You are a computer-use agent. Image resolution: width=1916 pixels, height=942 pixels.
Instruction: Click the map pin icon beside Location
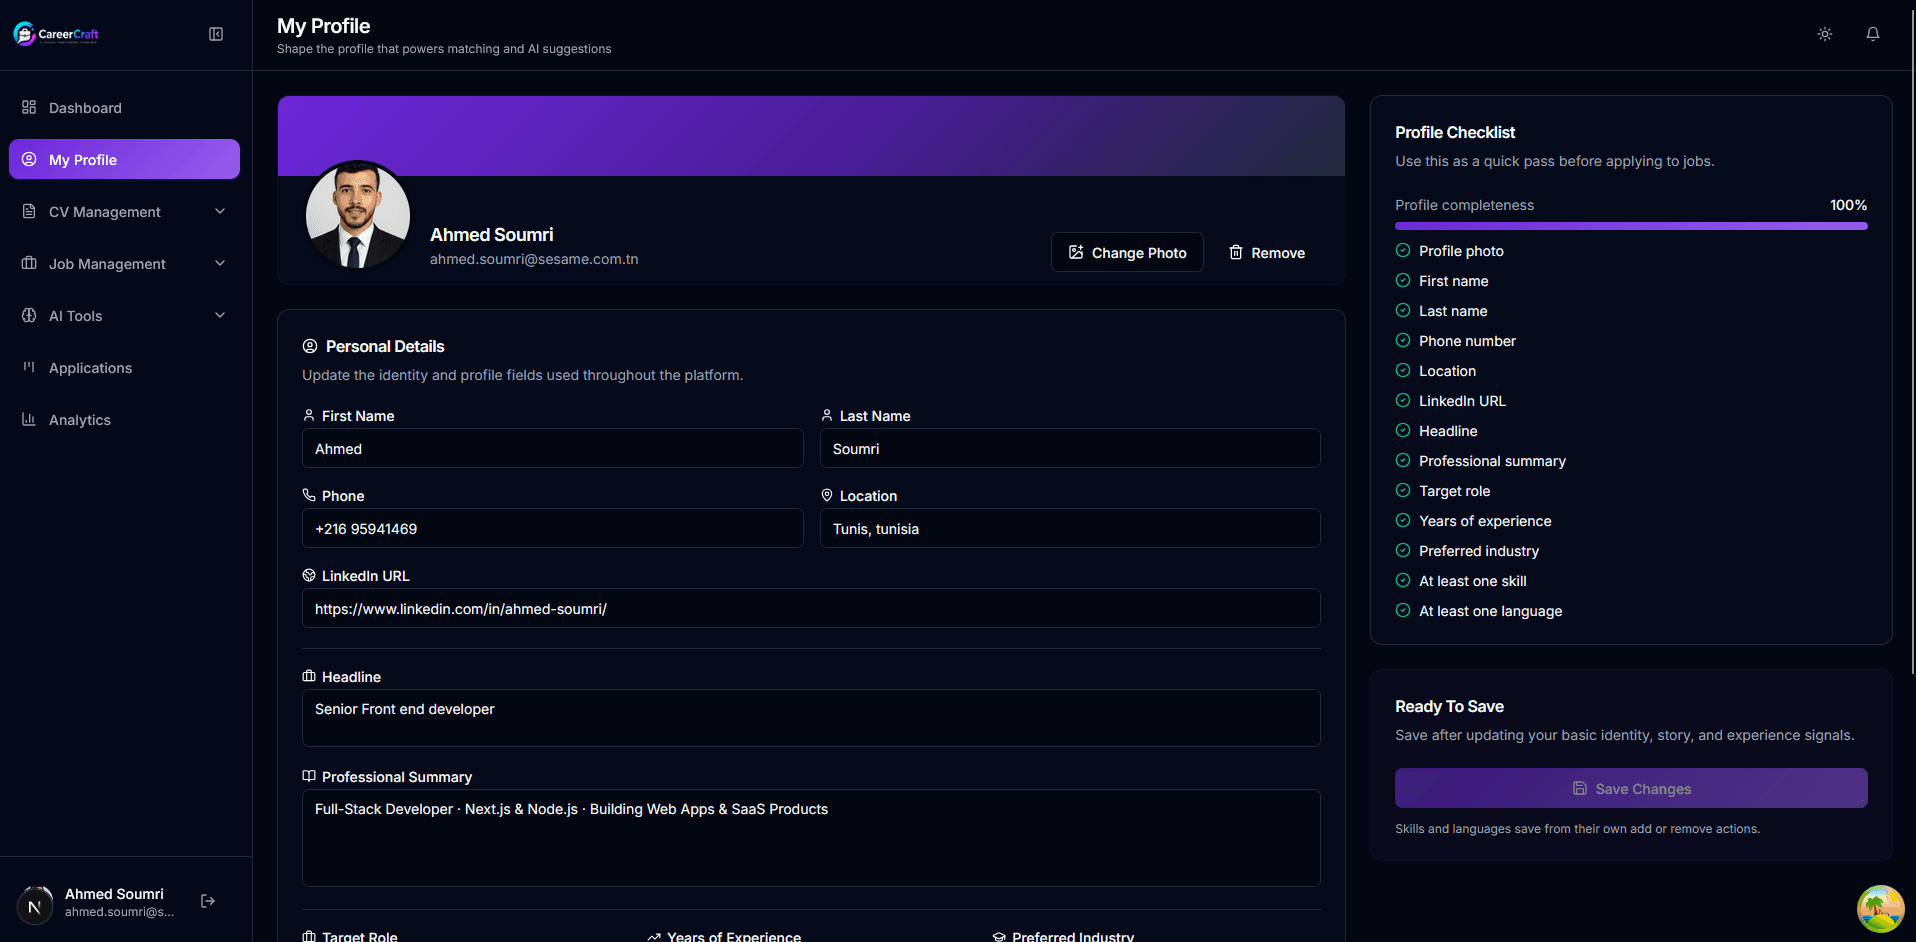827,495
